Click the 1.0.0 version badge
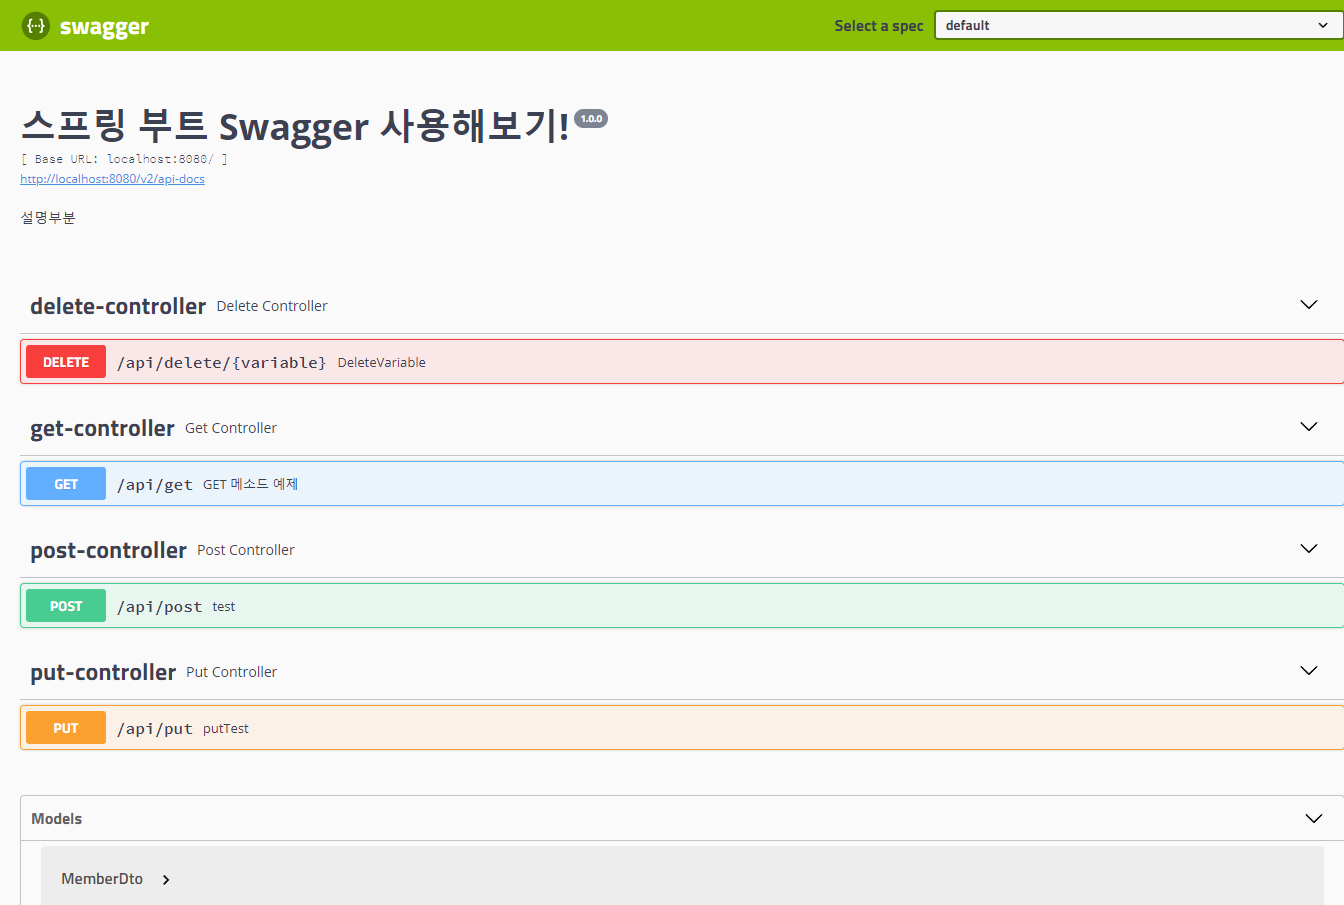 click(x=591, y=117)
